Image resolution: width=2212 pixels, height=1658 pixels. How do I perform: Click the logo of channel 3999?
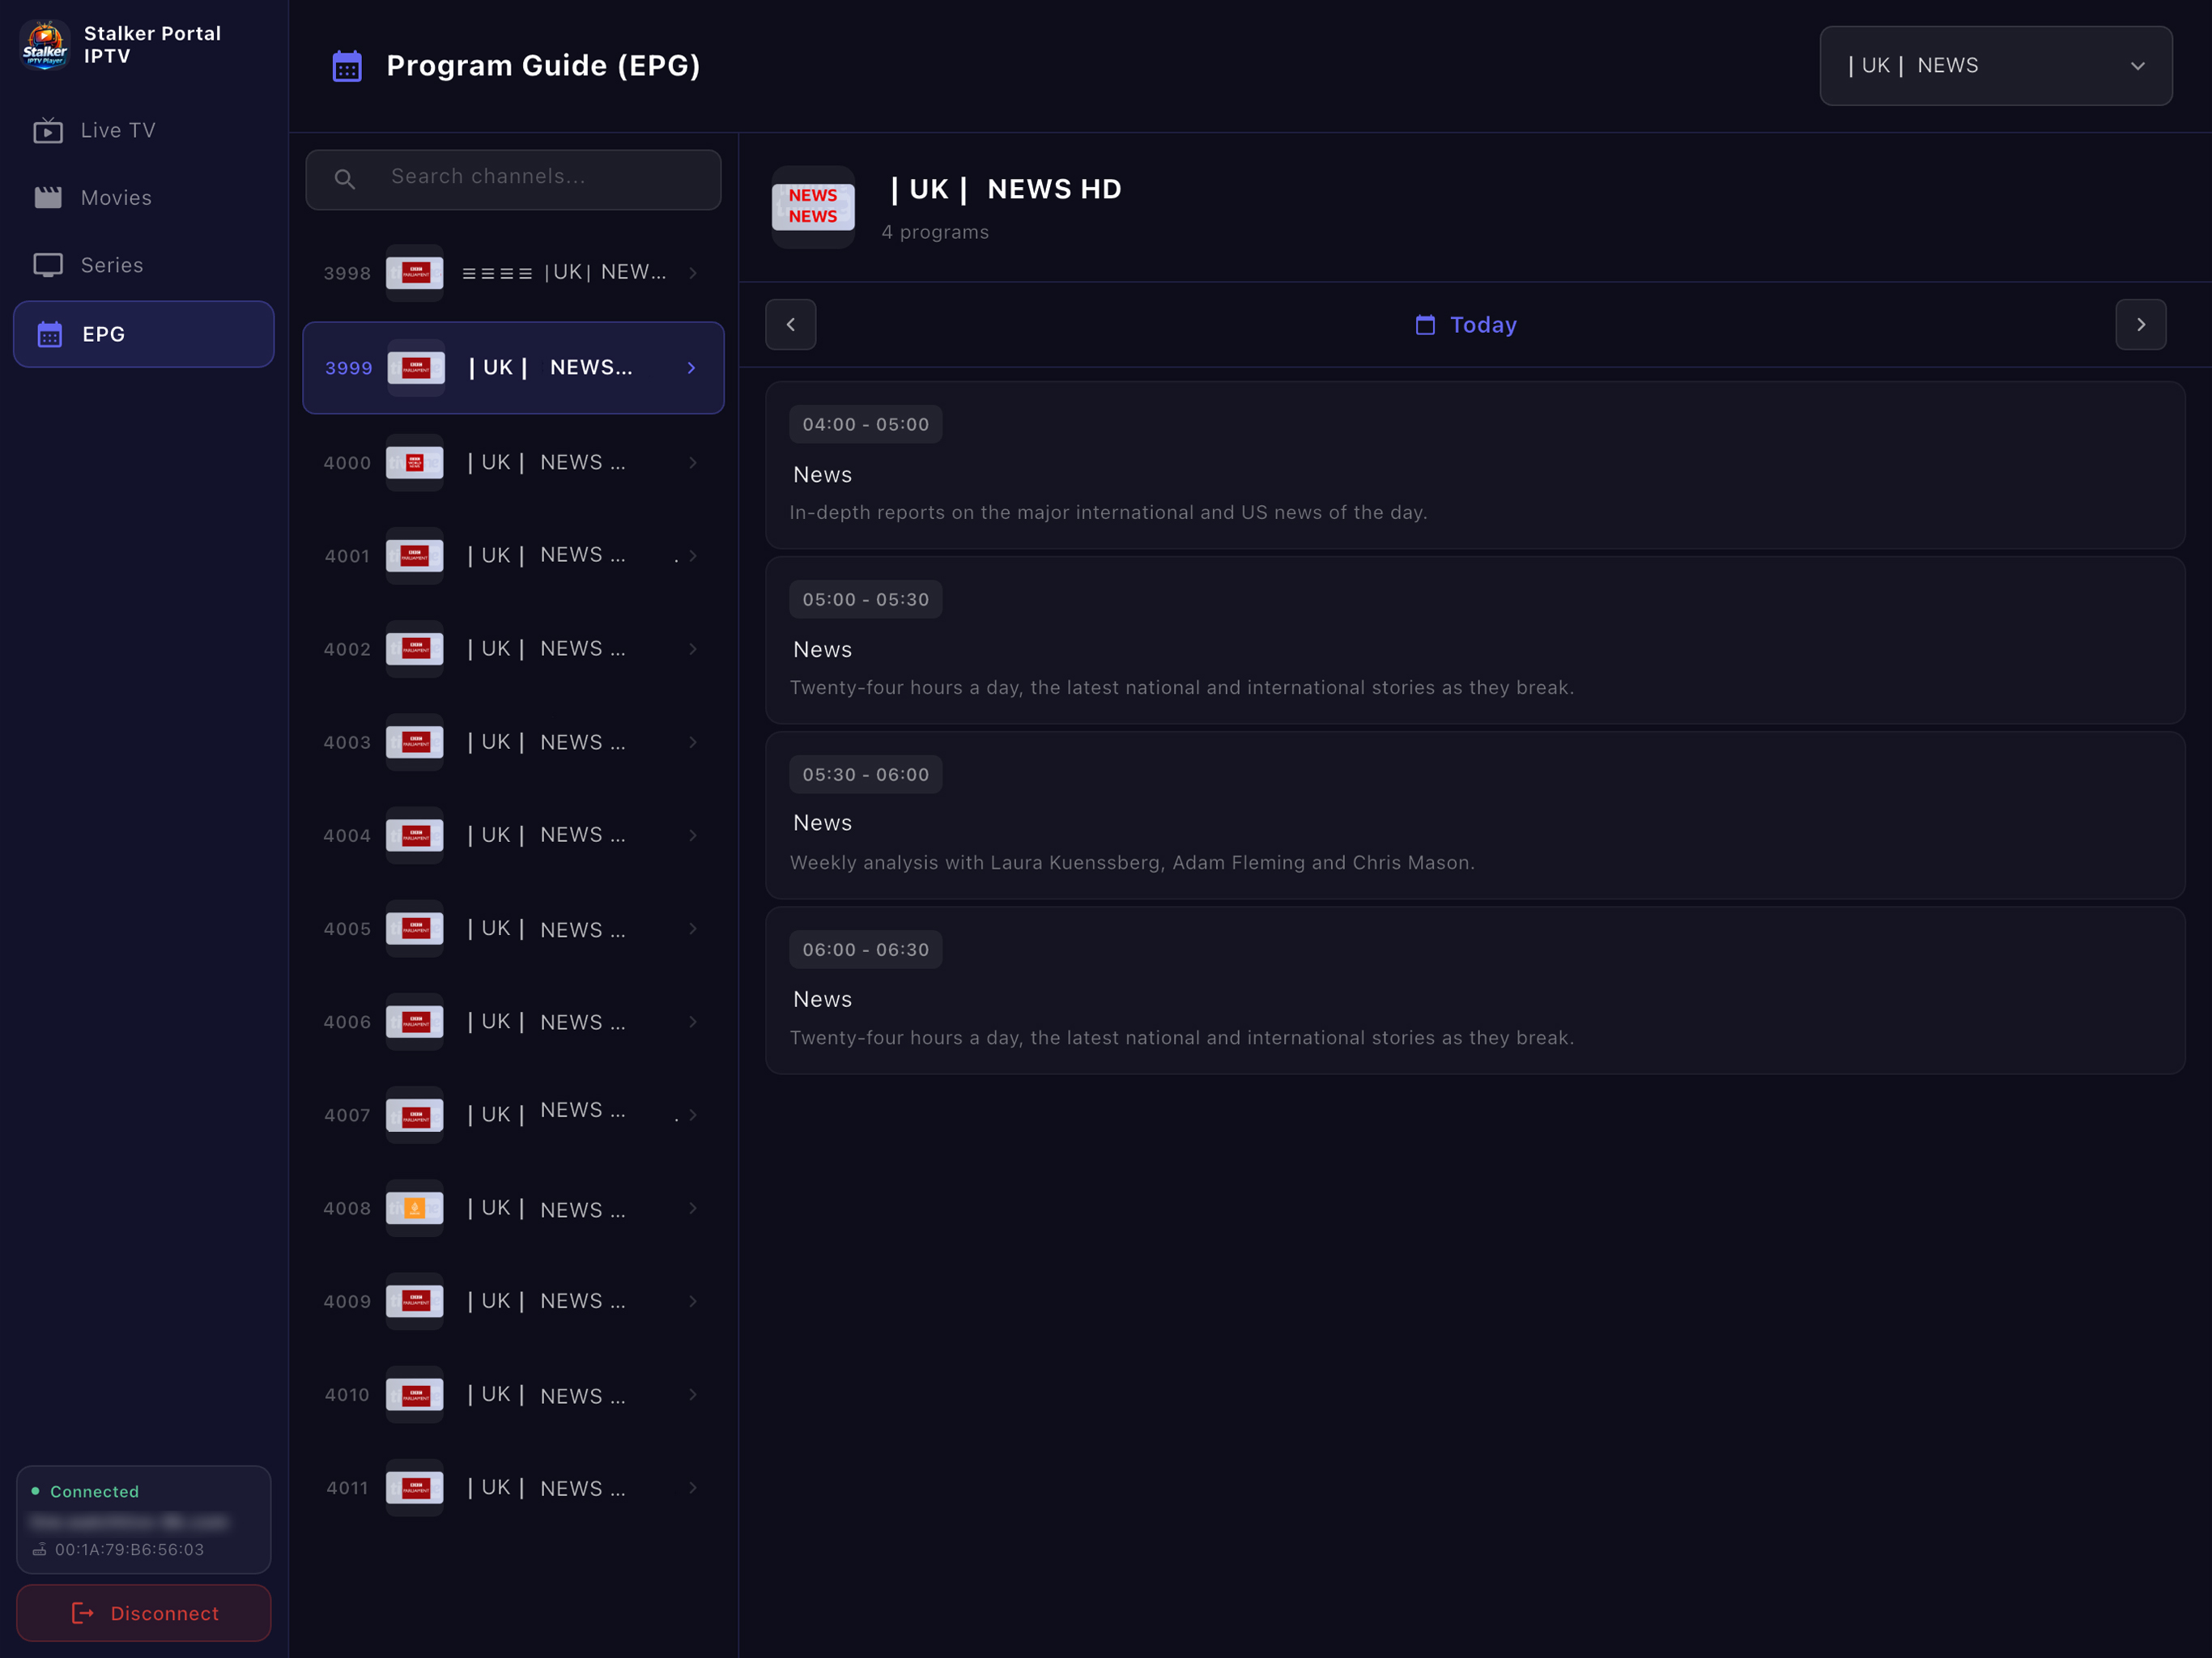[416, 368]
